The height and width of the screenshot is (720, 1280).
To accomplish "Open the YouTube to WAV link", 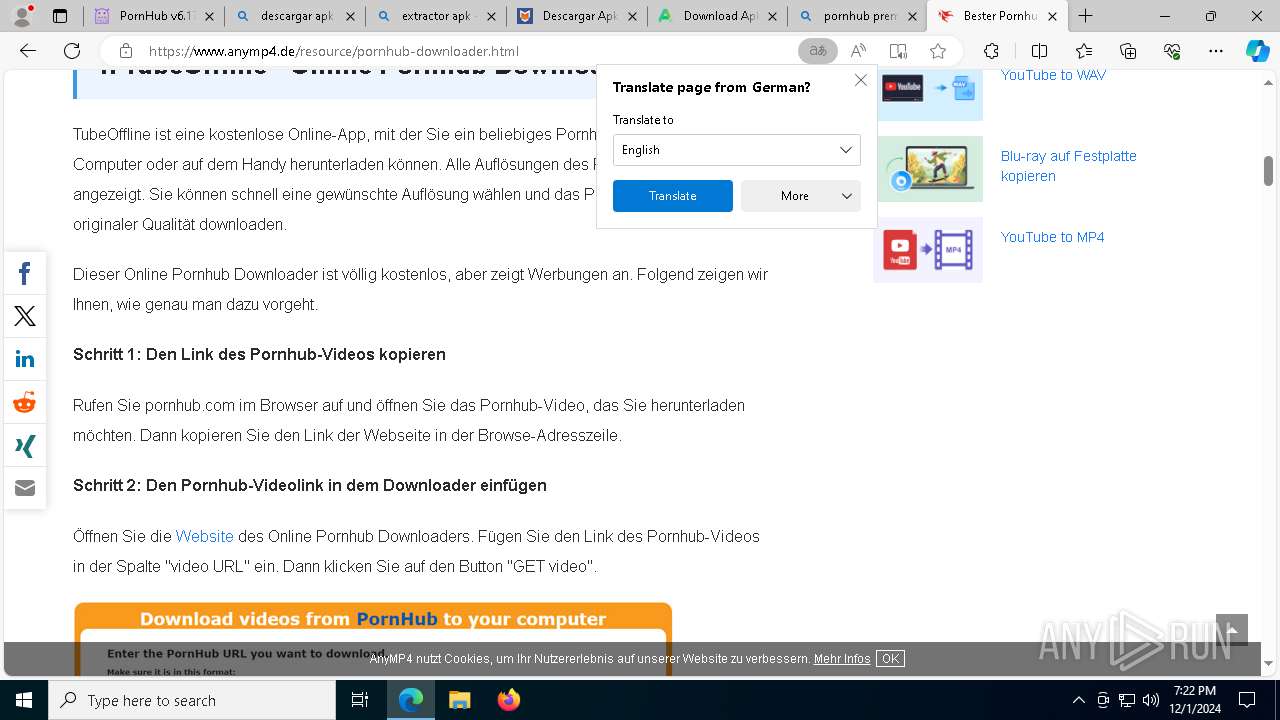I will click(1053, 75).
